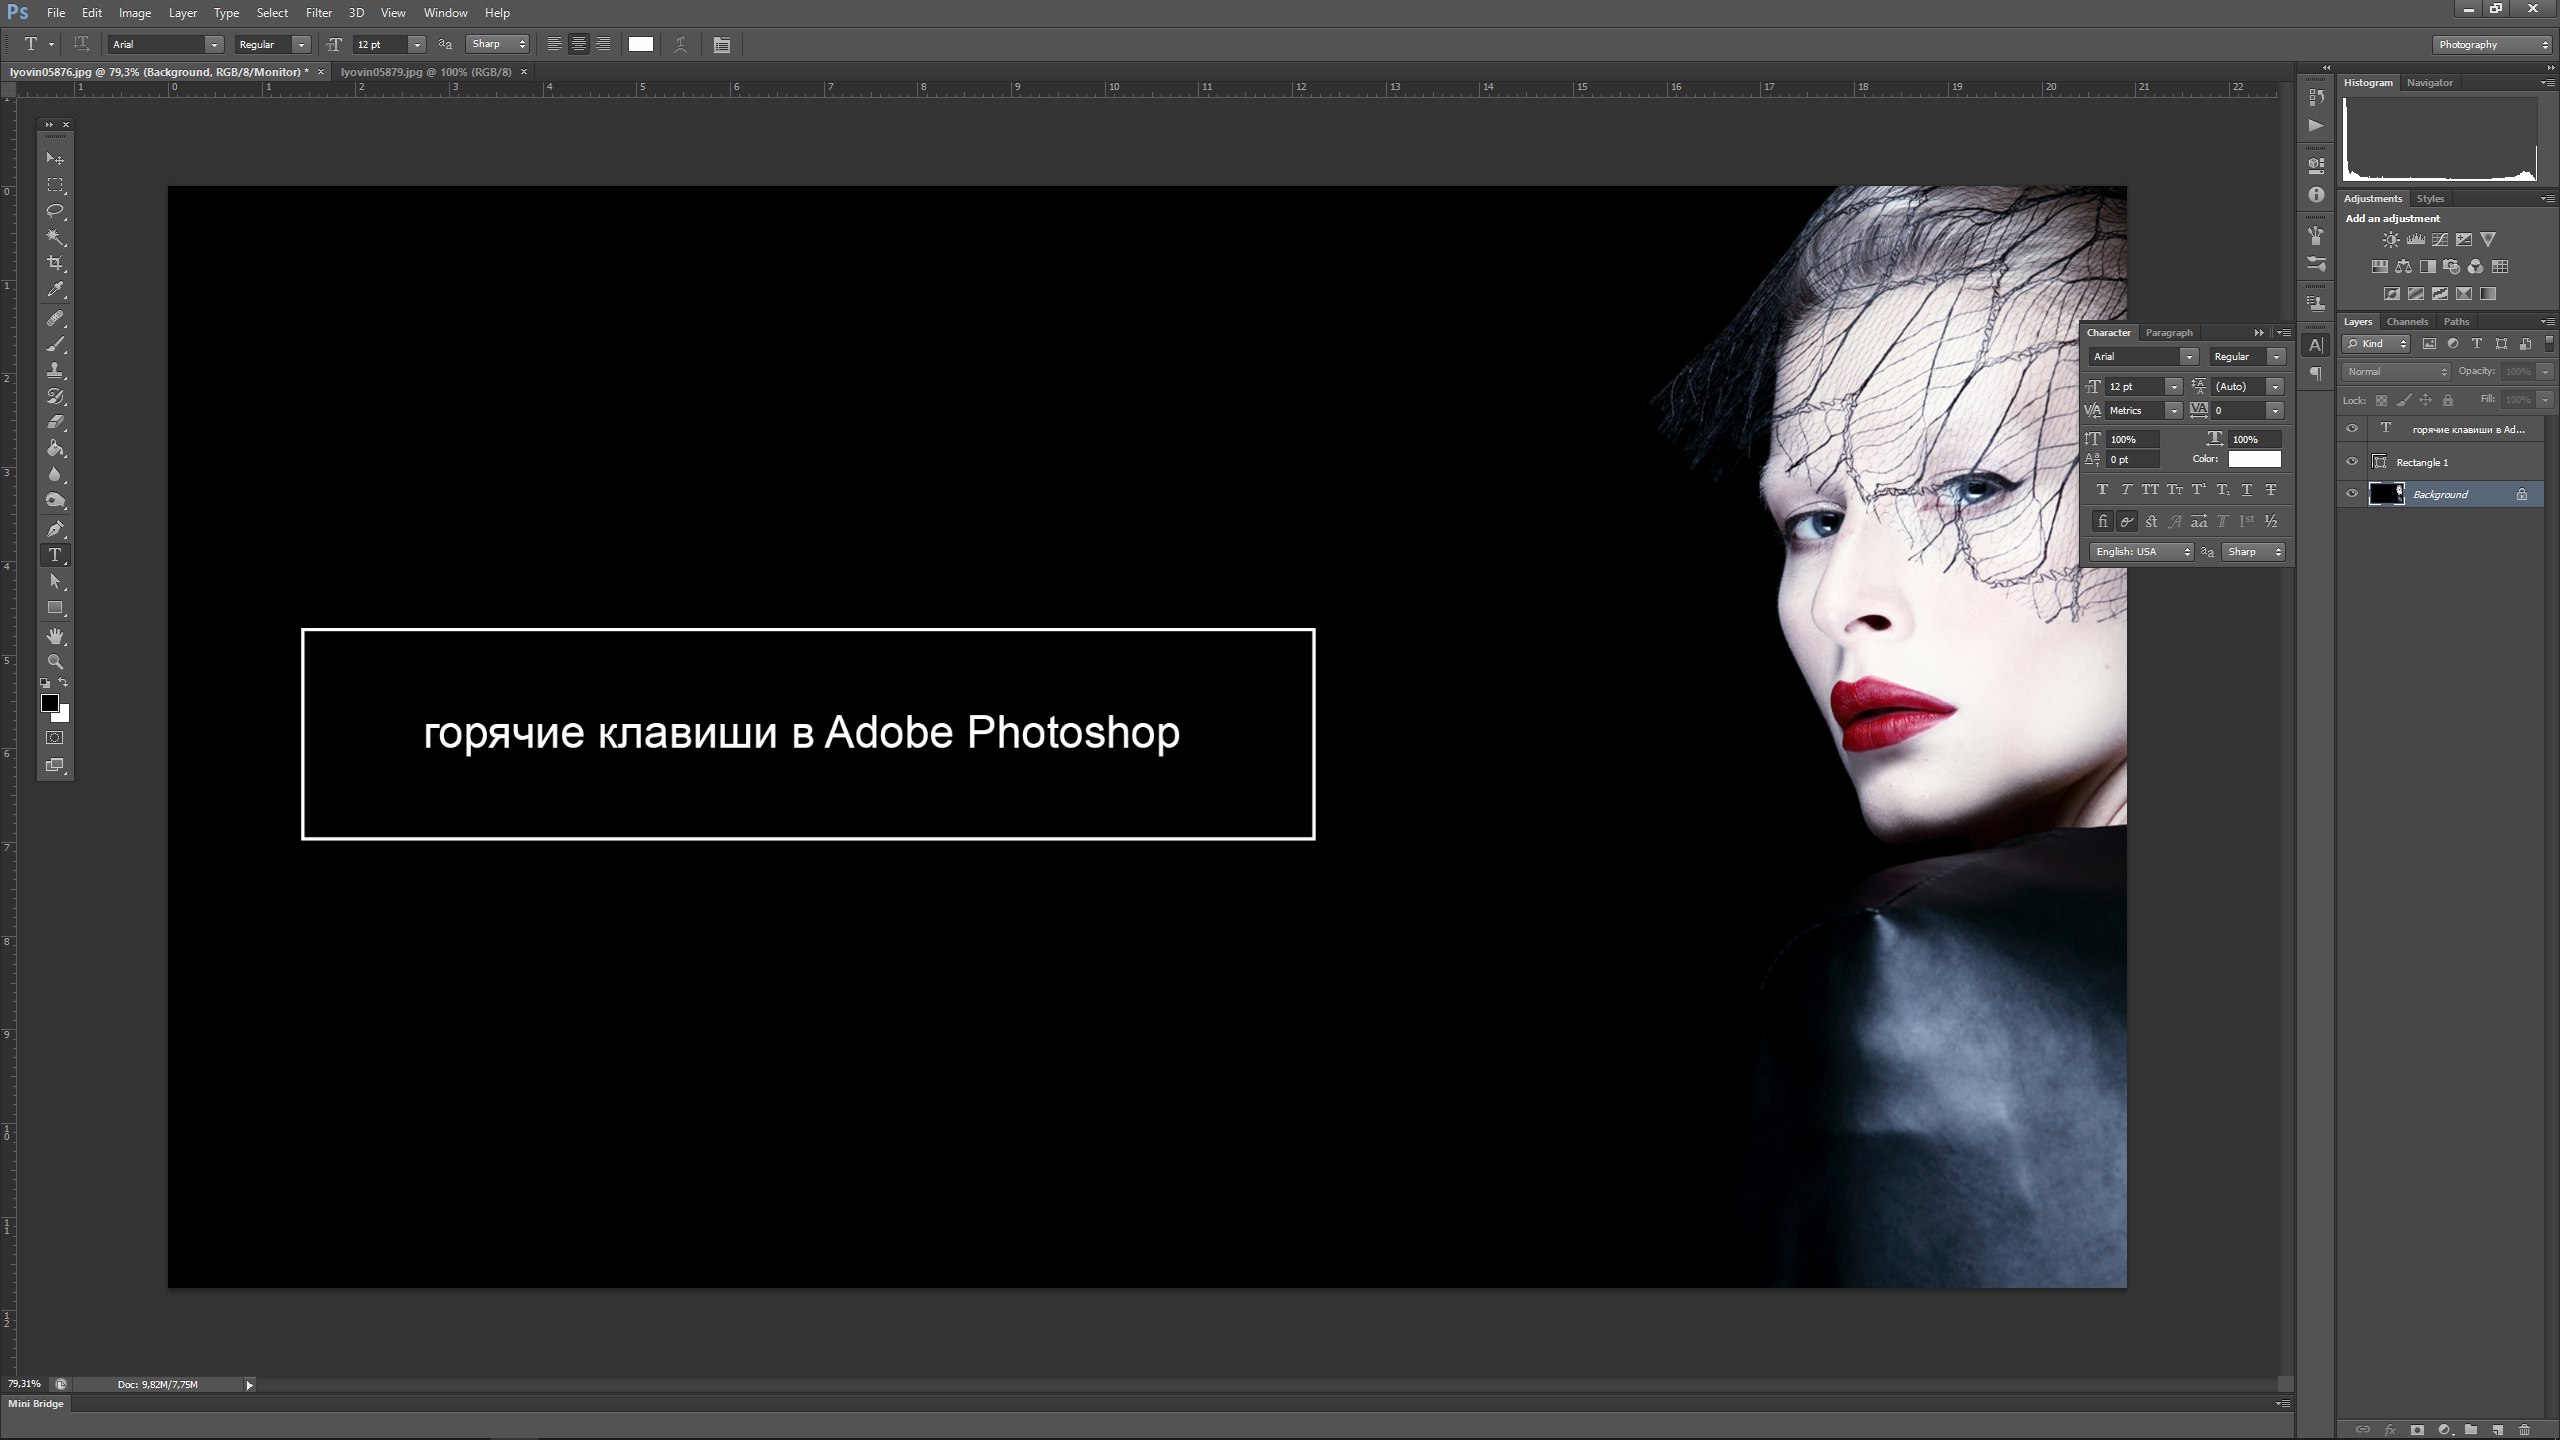The image size is (2560, 1440).
Task: Open the Photography workspace dropdown
Action: click(2491, 44)
